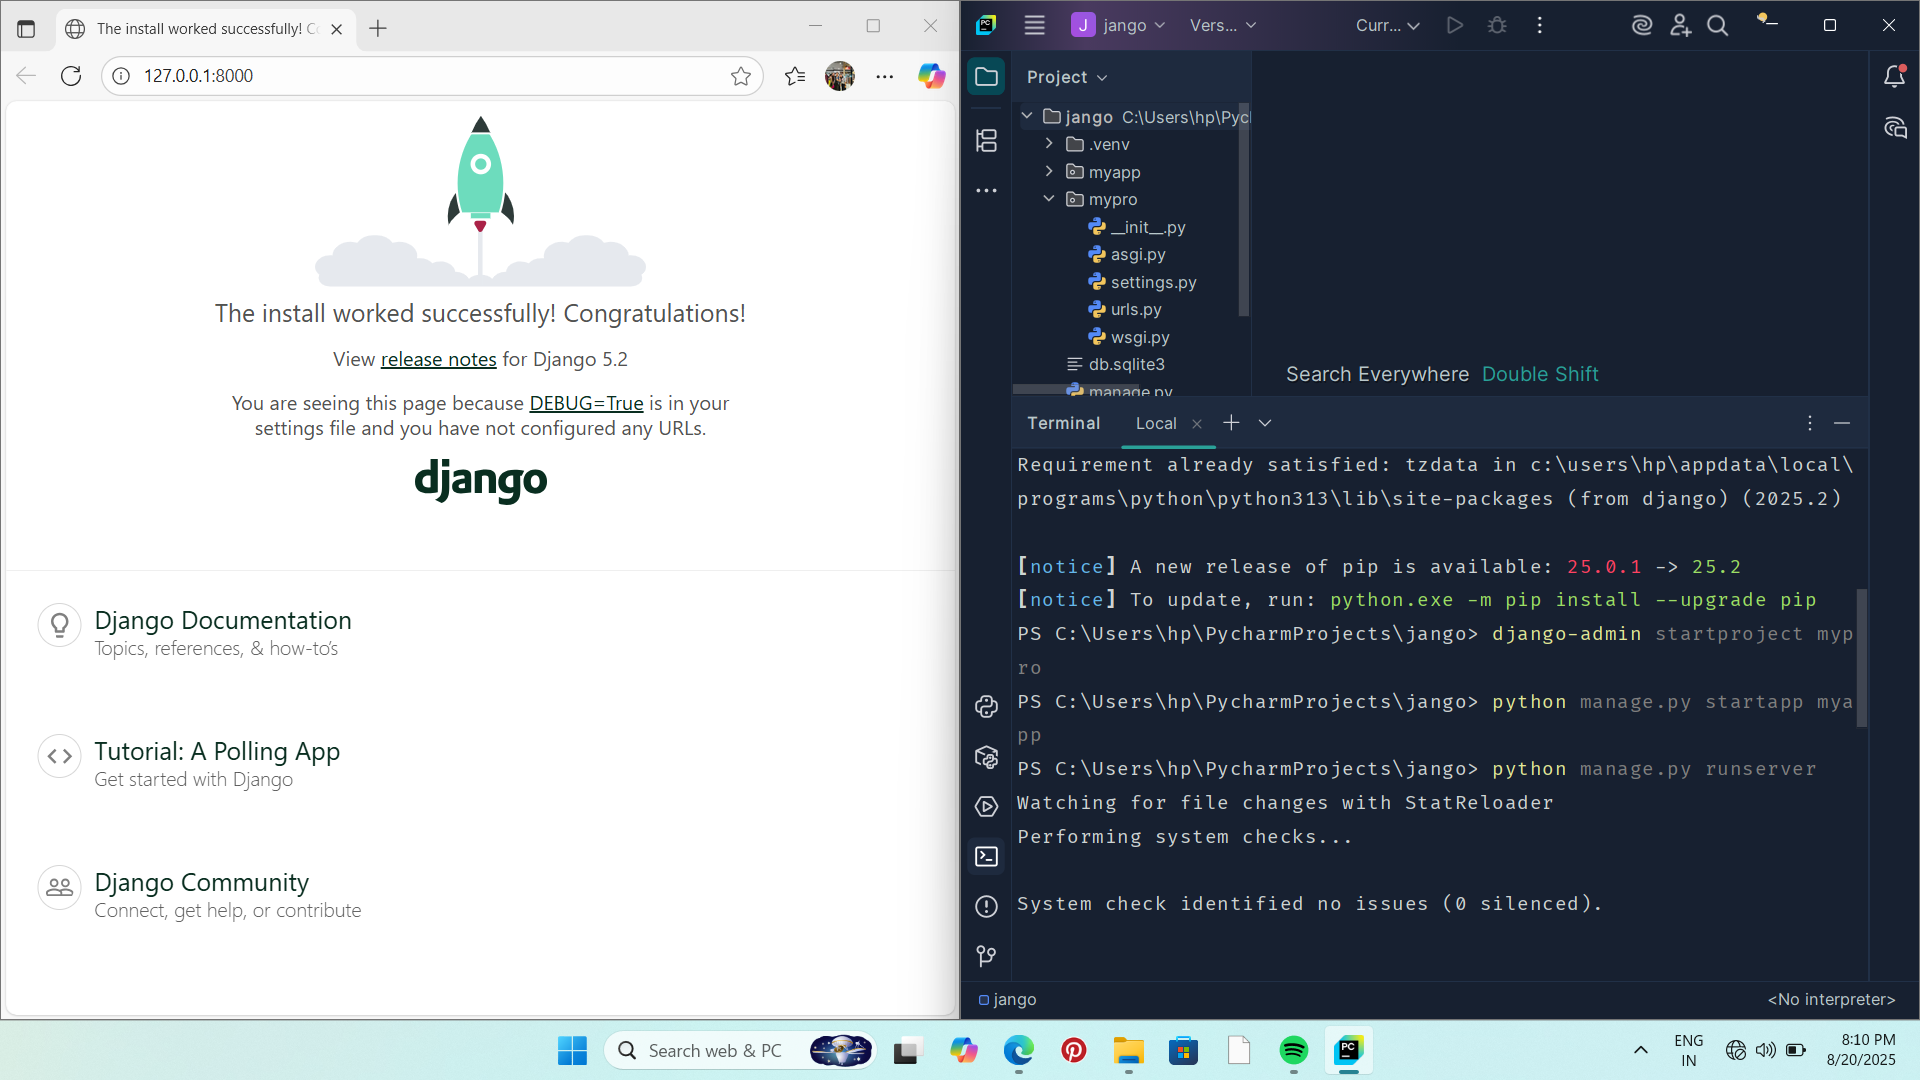The height and width of the screenshot is (1080, 1920).
Task: Click Search Everywhere magnifier icon
Action: (x=1717, y=25)
